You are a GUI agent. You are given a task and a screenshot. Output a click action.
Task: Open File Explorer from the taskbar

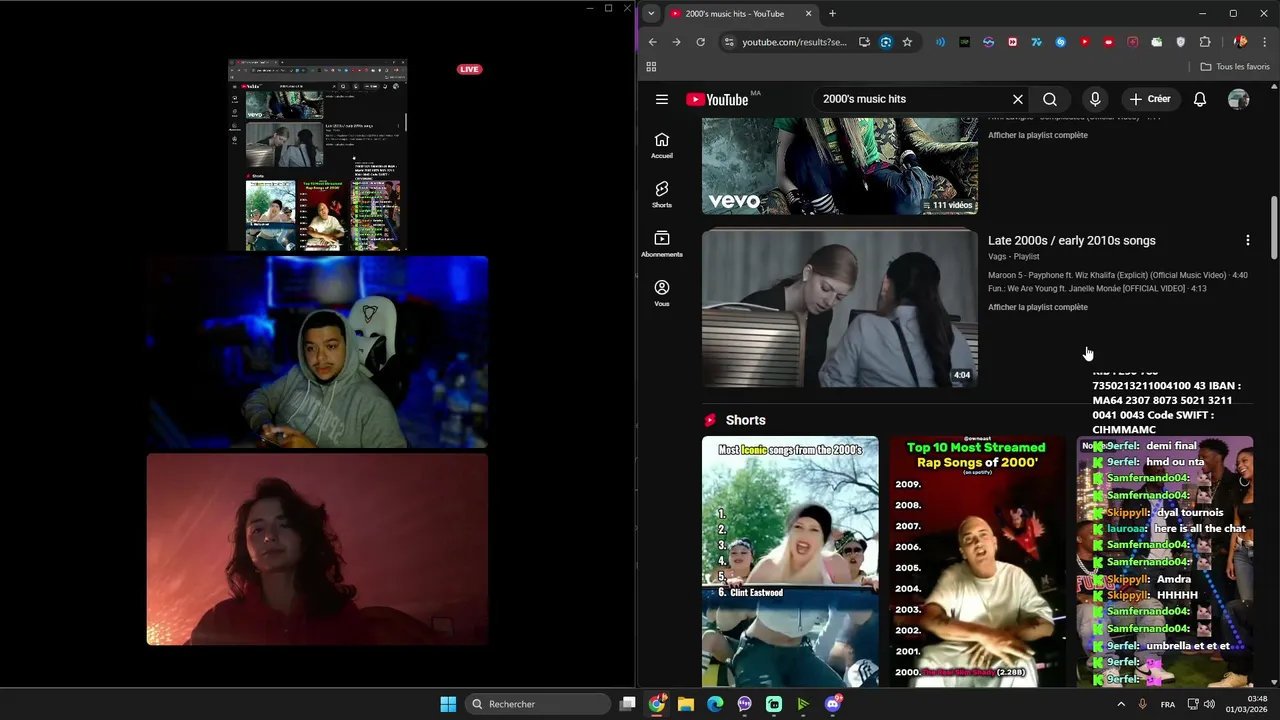pos(686,704)
